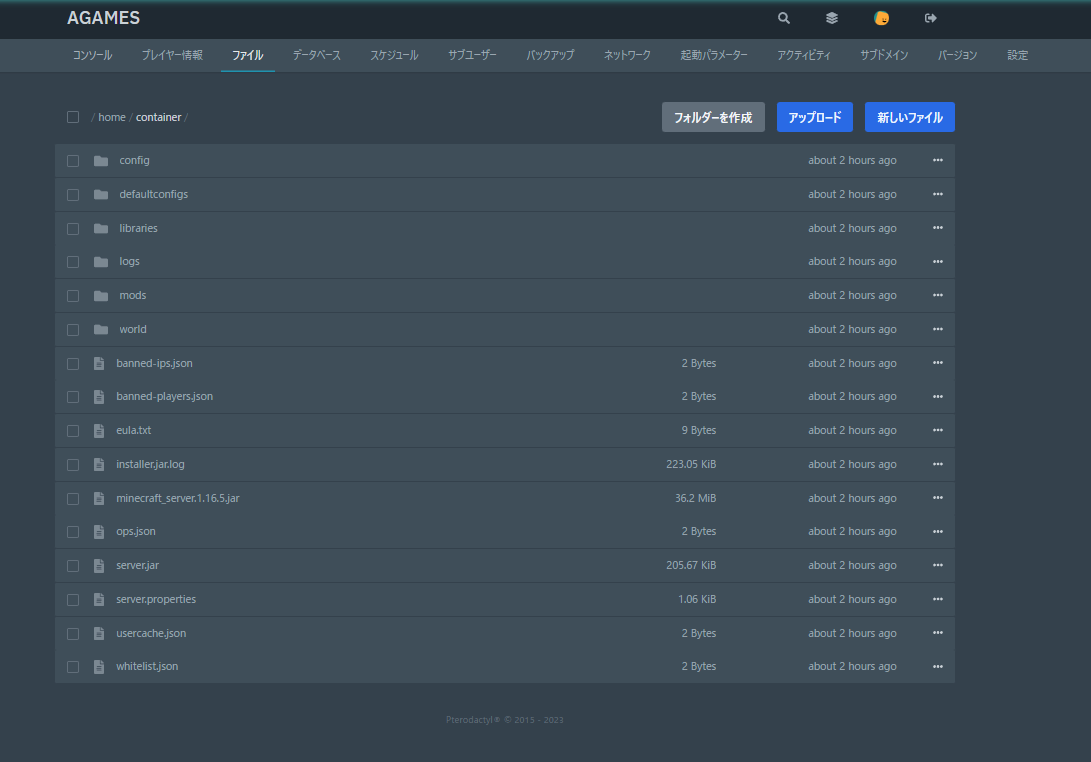
Task: Open the config folder icon
Action: click(100, 160)
